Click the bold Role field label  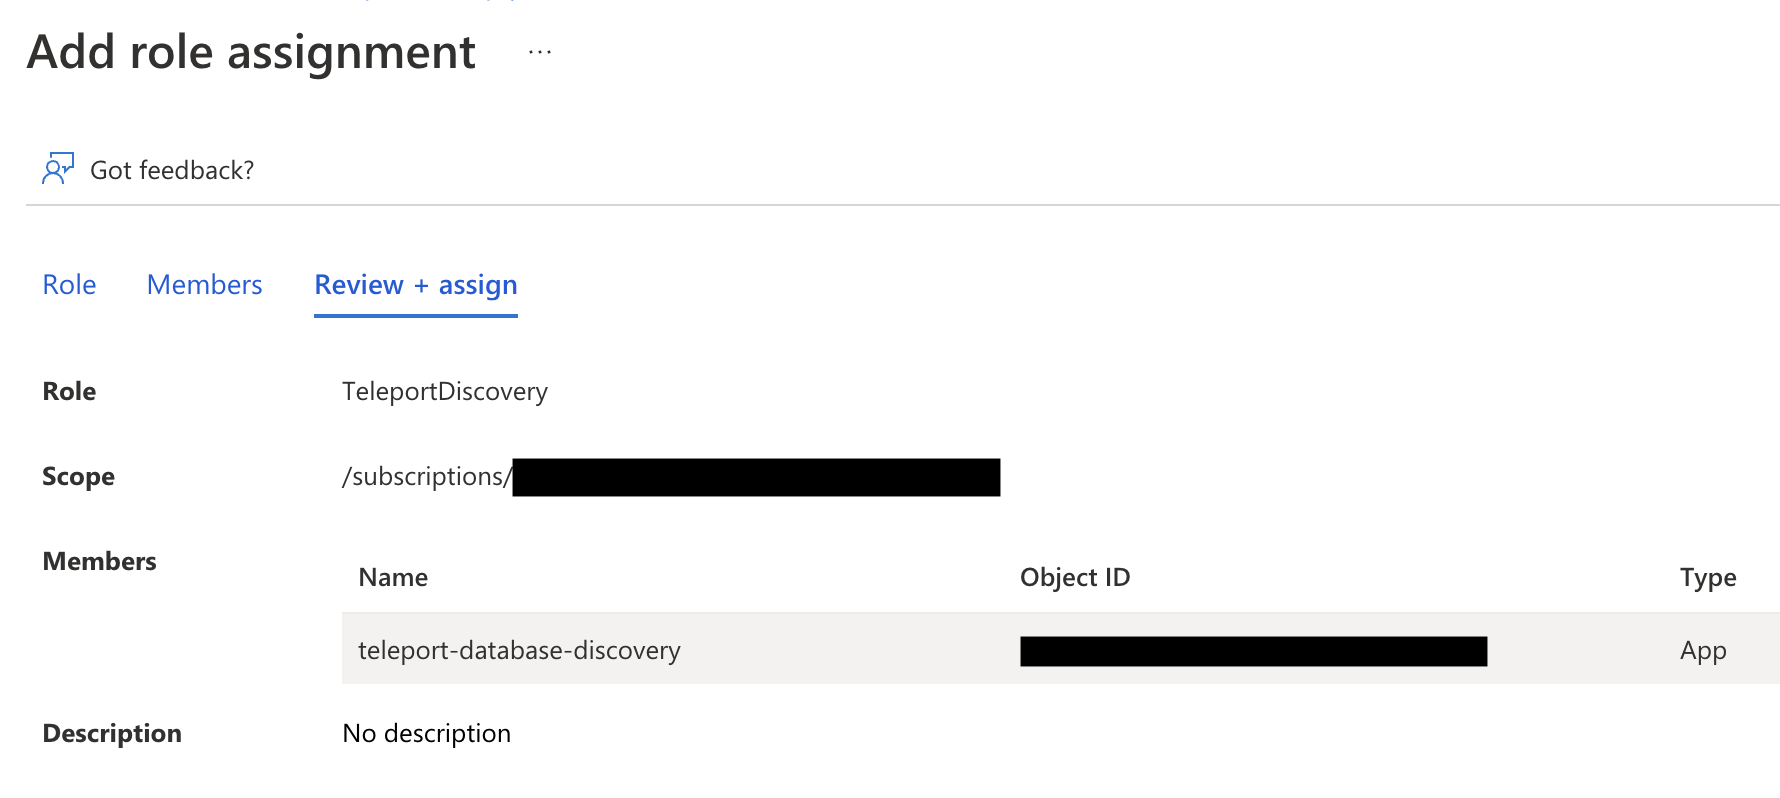point(69,392)
